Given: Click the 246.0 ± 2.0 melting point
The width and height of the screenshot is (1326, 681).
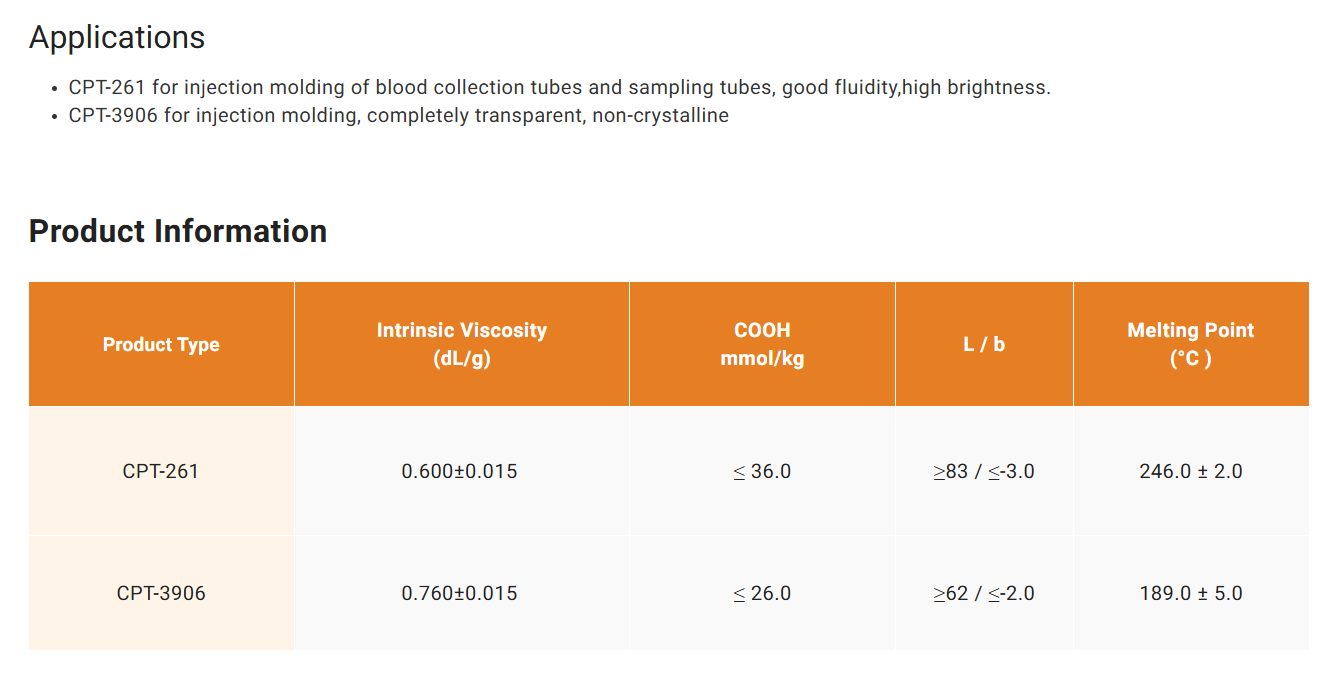Looking at the screenshot, I should coord(1190,471).
